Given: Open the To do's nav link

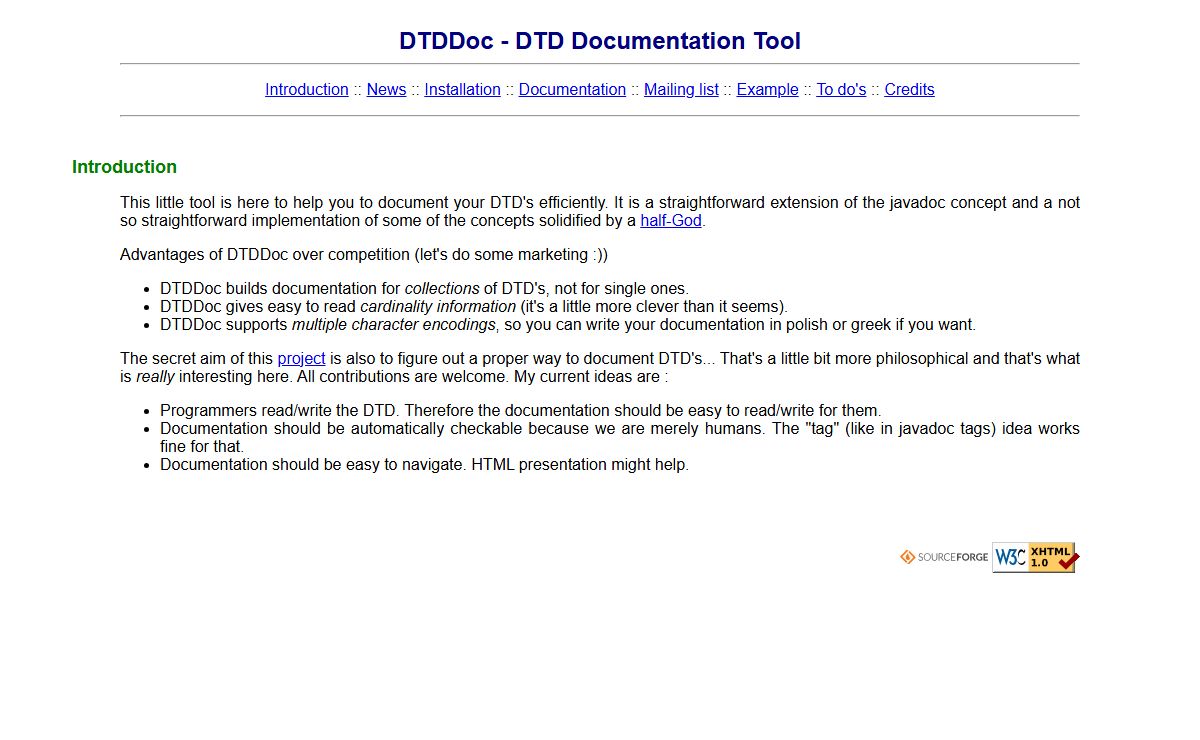Looking at the screenshot, I should [x=841, y=90].
